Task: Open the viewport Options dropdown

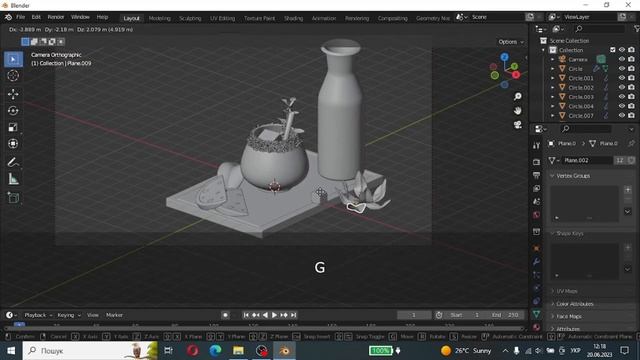Action: tap(511, 42)
